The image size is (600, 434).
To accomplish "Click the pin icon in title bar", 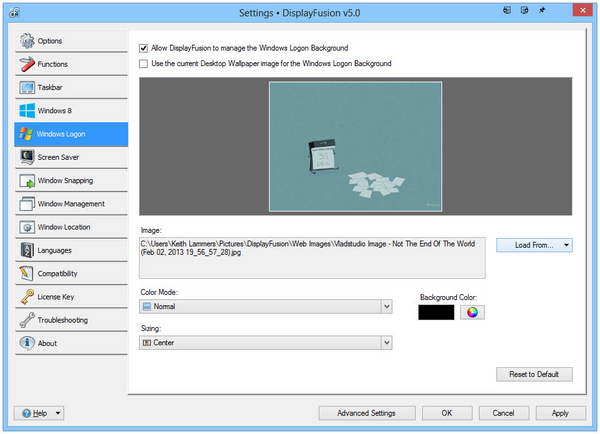I will click(542, 10).
